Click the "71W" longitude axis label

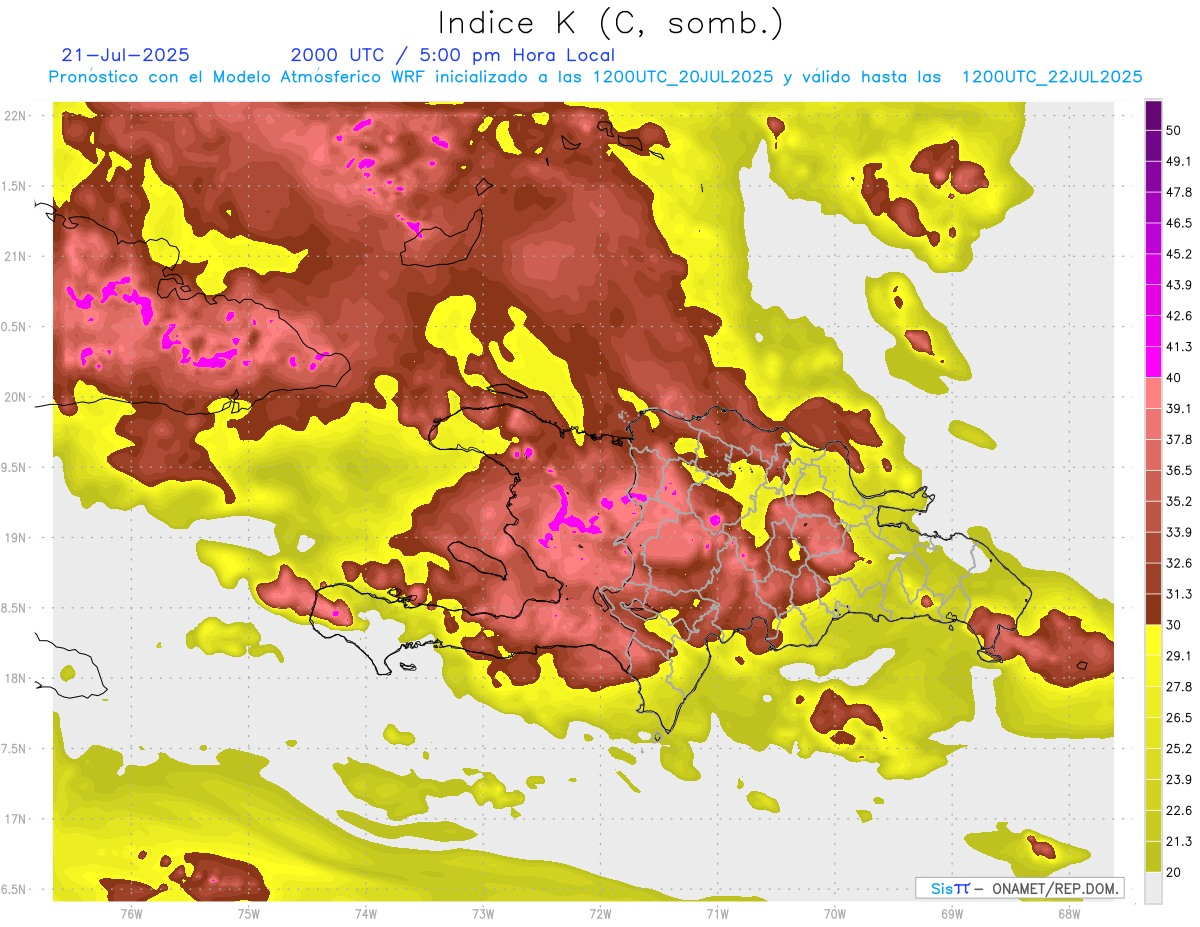tap(717, 913)
